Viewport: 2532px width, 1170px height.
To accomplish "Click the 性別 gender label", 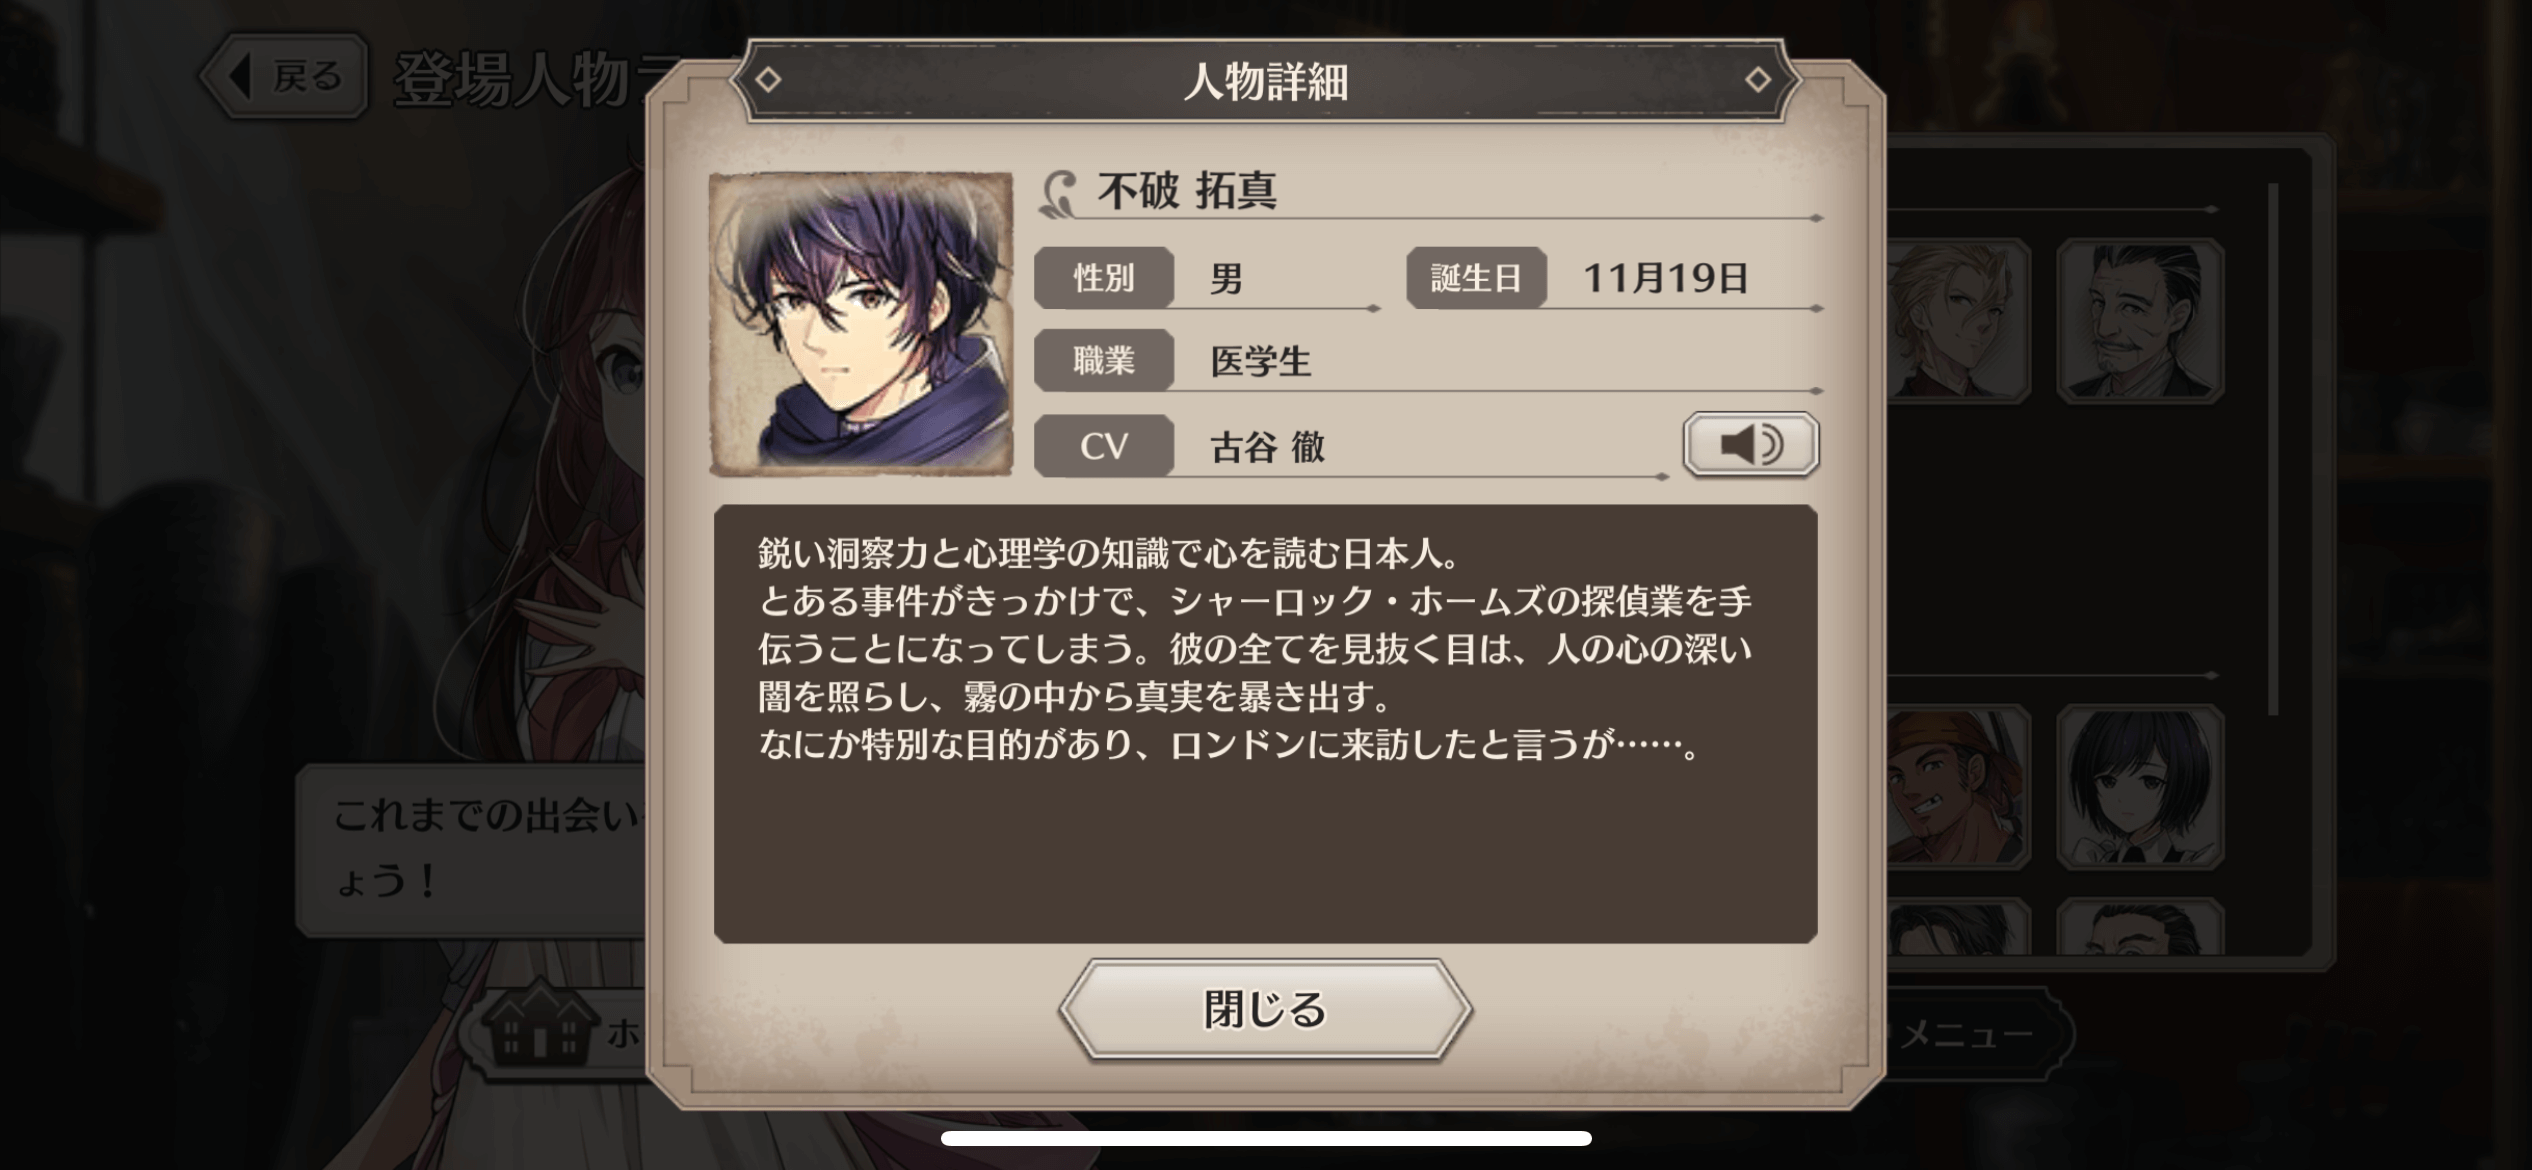I will click(x=1104, y=277).
